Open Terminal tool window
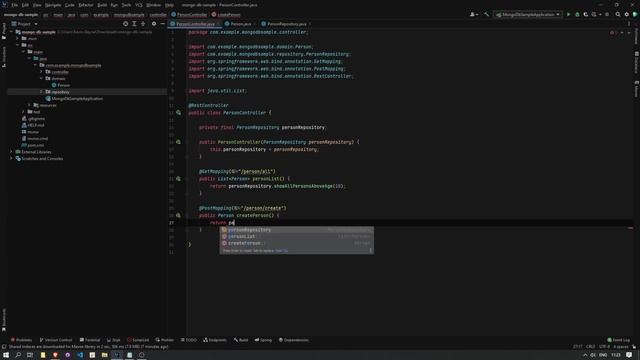The height and width of the screenshot is (360, 640). tap(90, 340)
